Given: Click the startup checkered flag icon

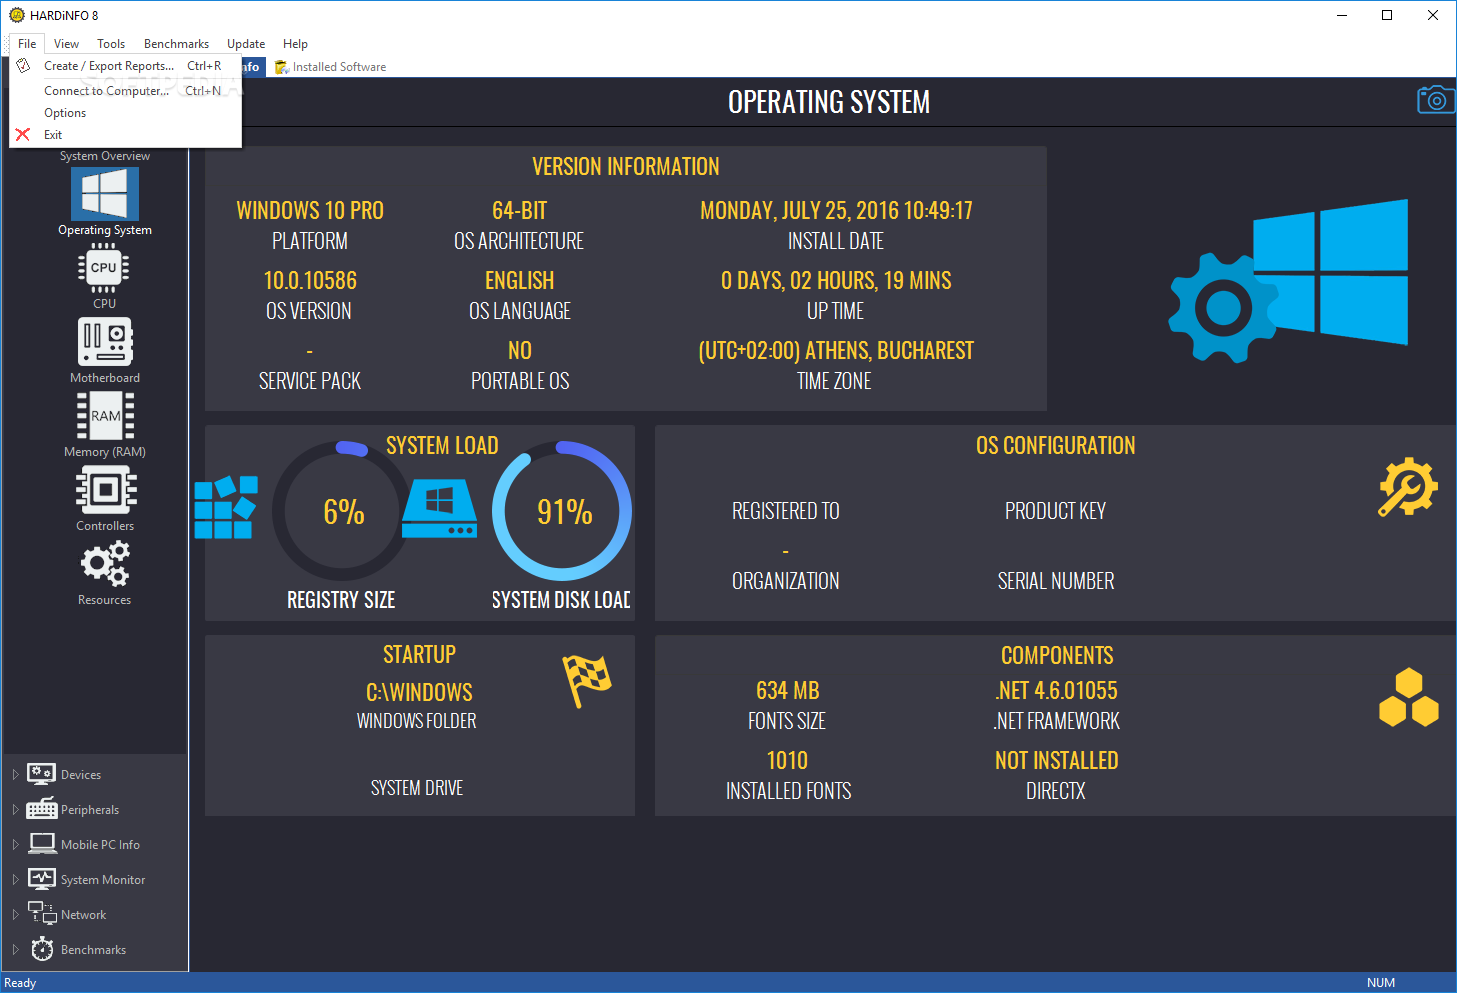Looking at the screenshot, I should [x=588, y=680].
